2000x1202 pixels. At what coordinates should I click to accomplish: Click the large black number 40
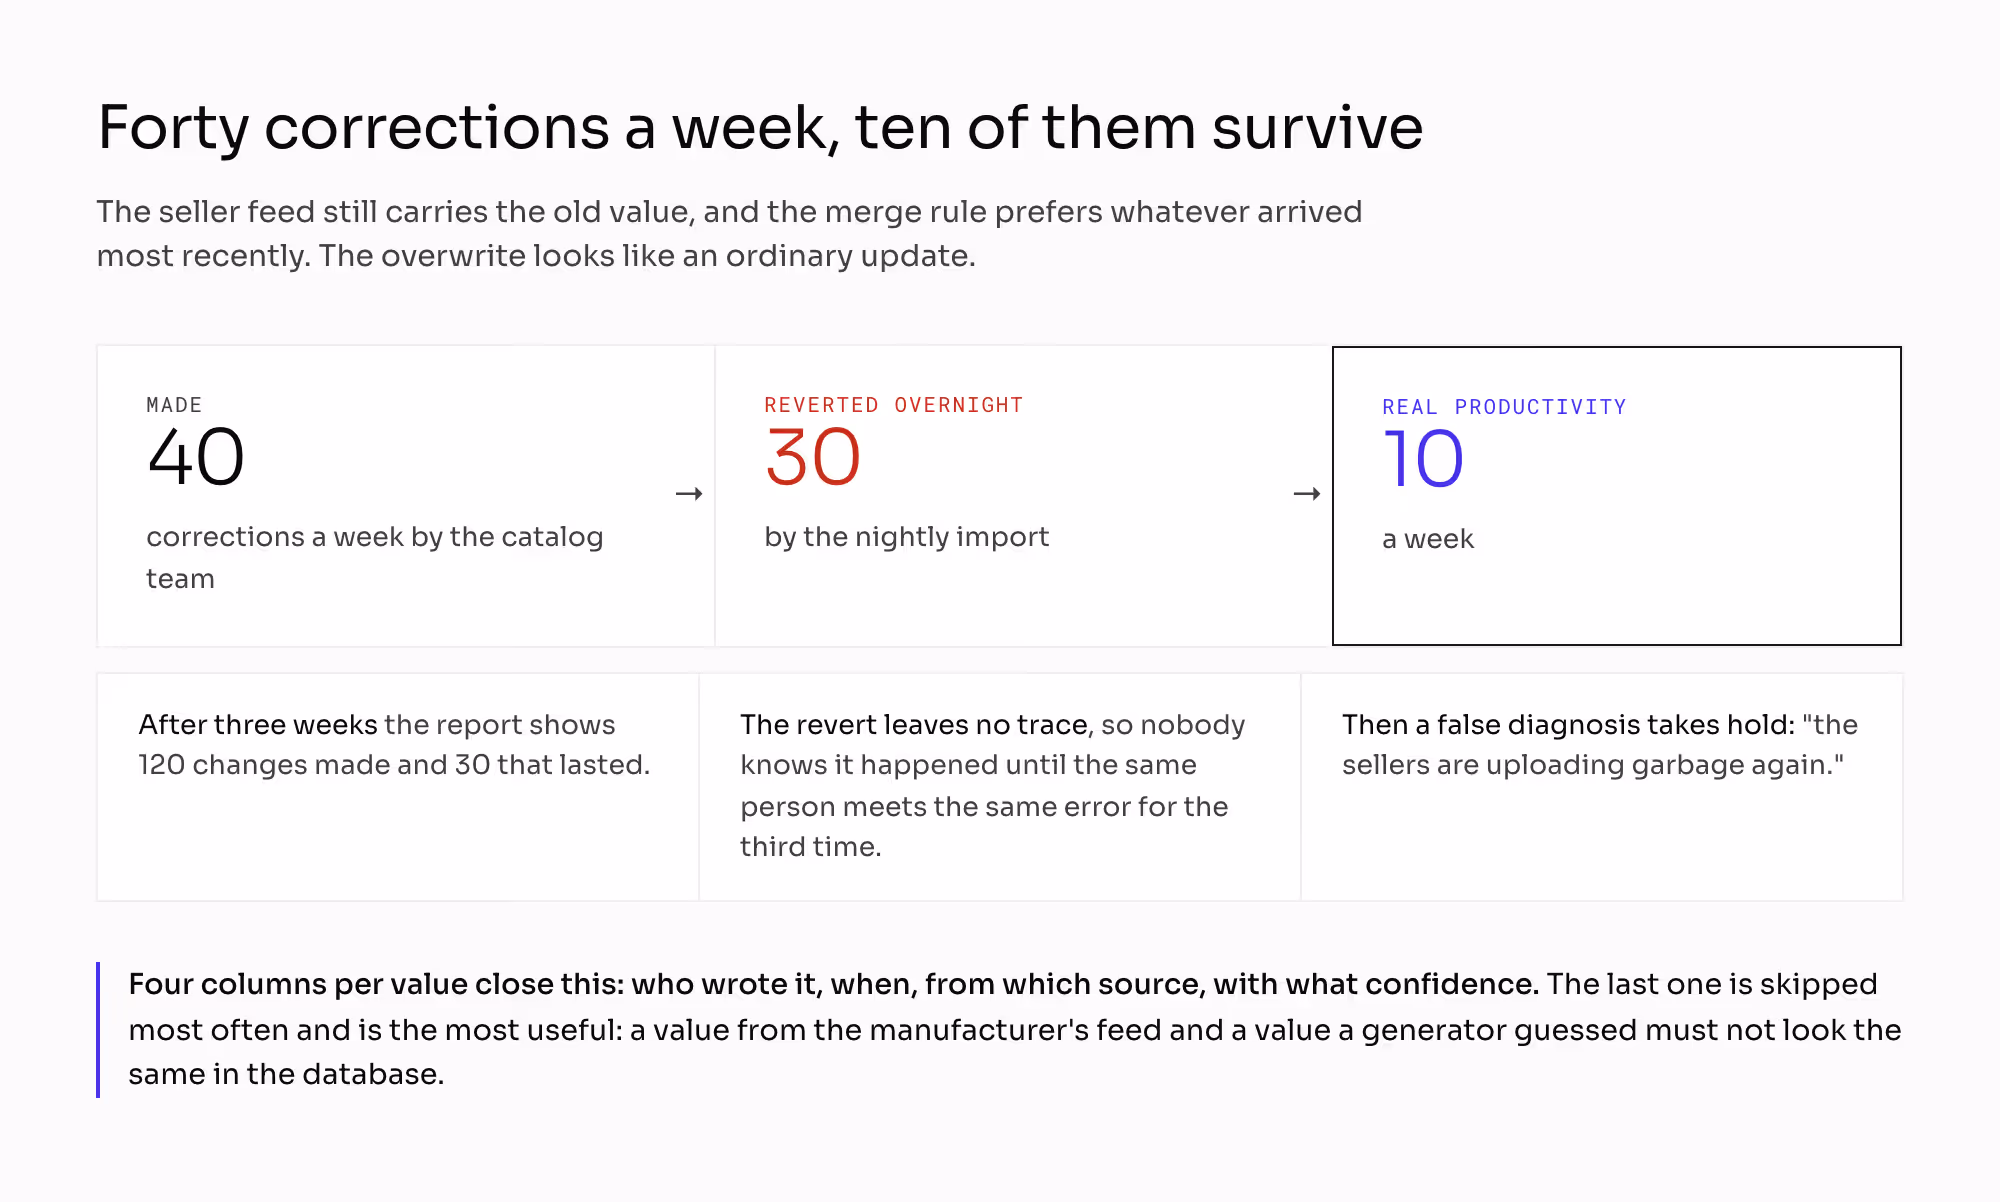(x=196, y=457)
